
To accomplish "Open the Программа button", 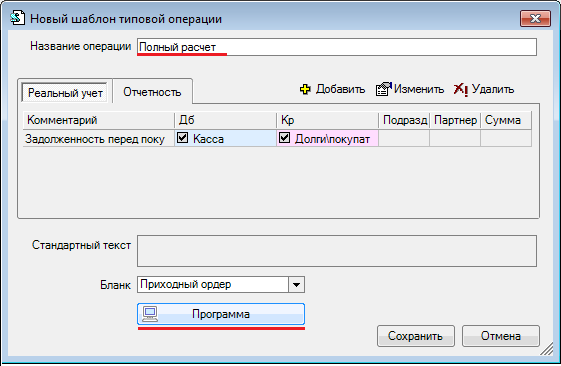I will (221, 314).
